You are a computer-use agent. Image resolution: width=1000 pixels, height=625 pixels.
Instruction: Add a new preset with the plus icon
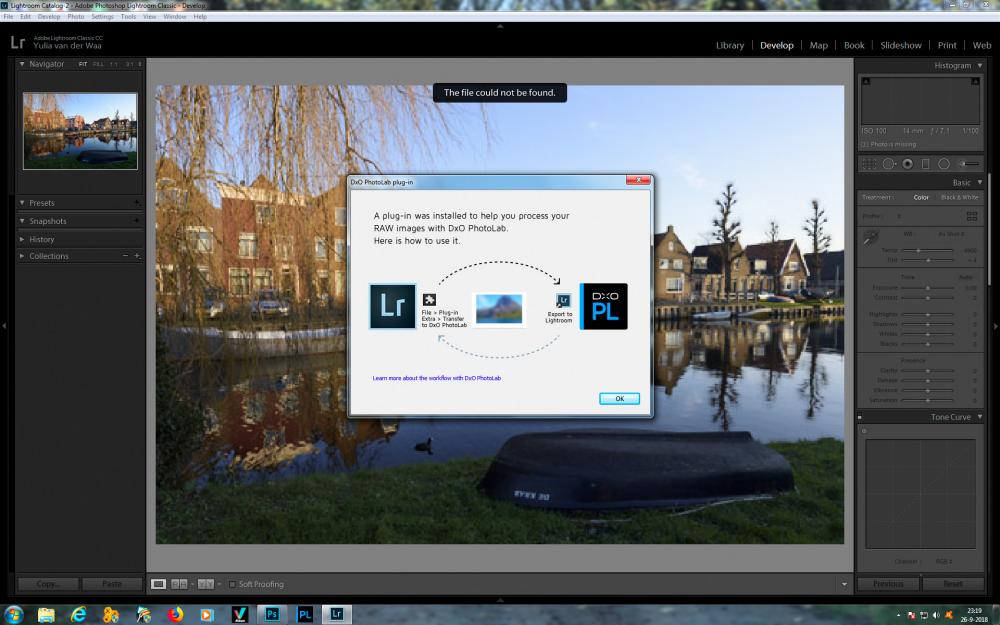(136, 203)
